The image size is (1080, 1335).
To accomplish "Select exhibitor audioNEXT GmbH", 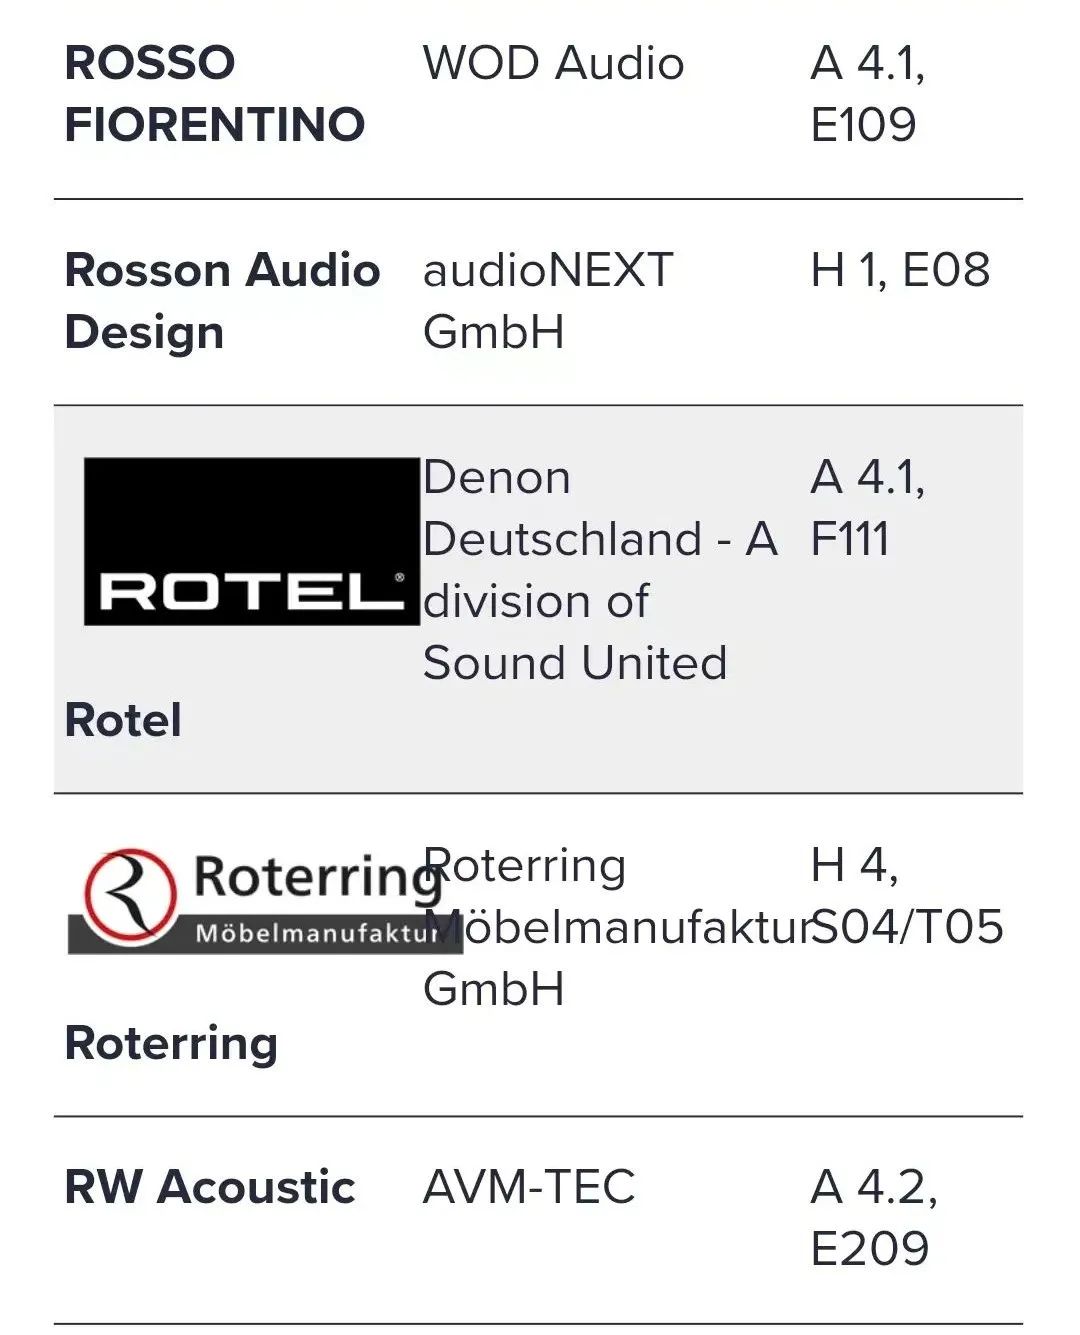I will coord(547,301).
